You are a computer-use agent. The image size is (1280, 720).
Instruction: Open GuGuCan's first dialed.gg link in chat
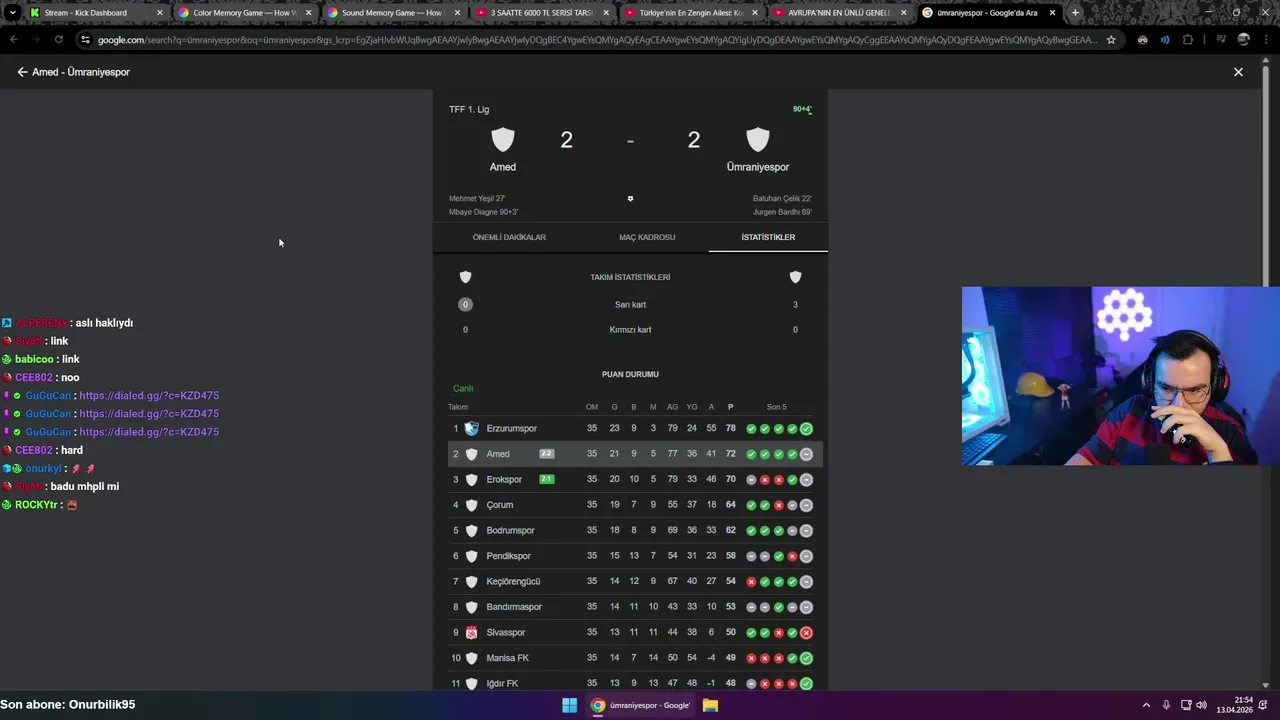[149, 395]
